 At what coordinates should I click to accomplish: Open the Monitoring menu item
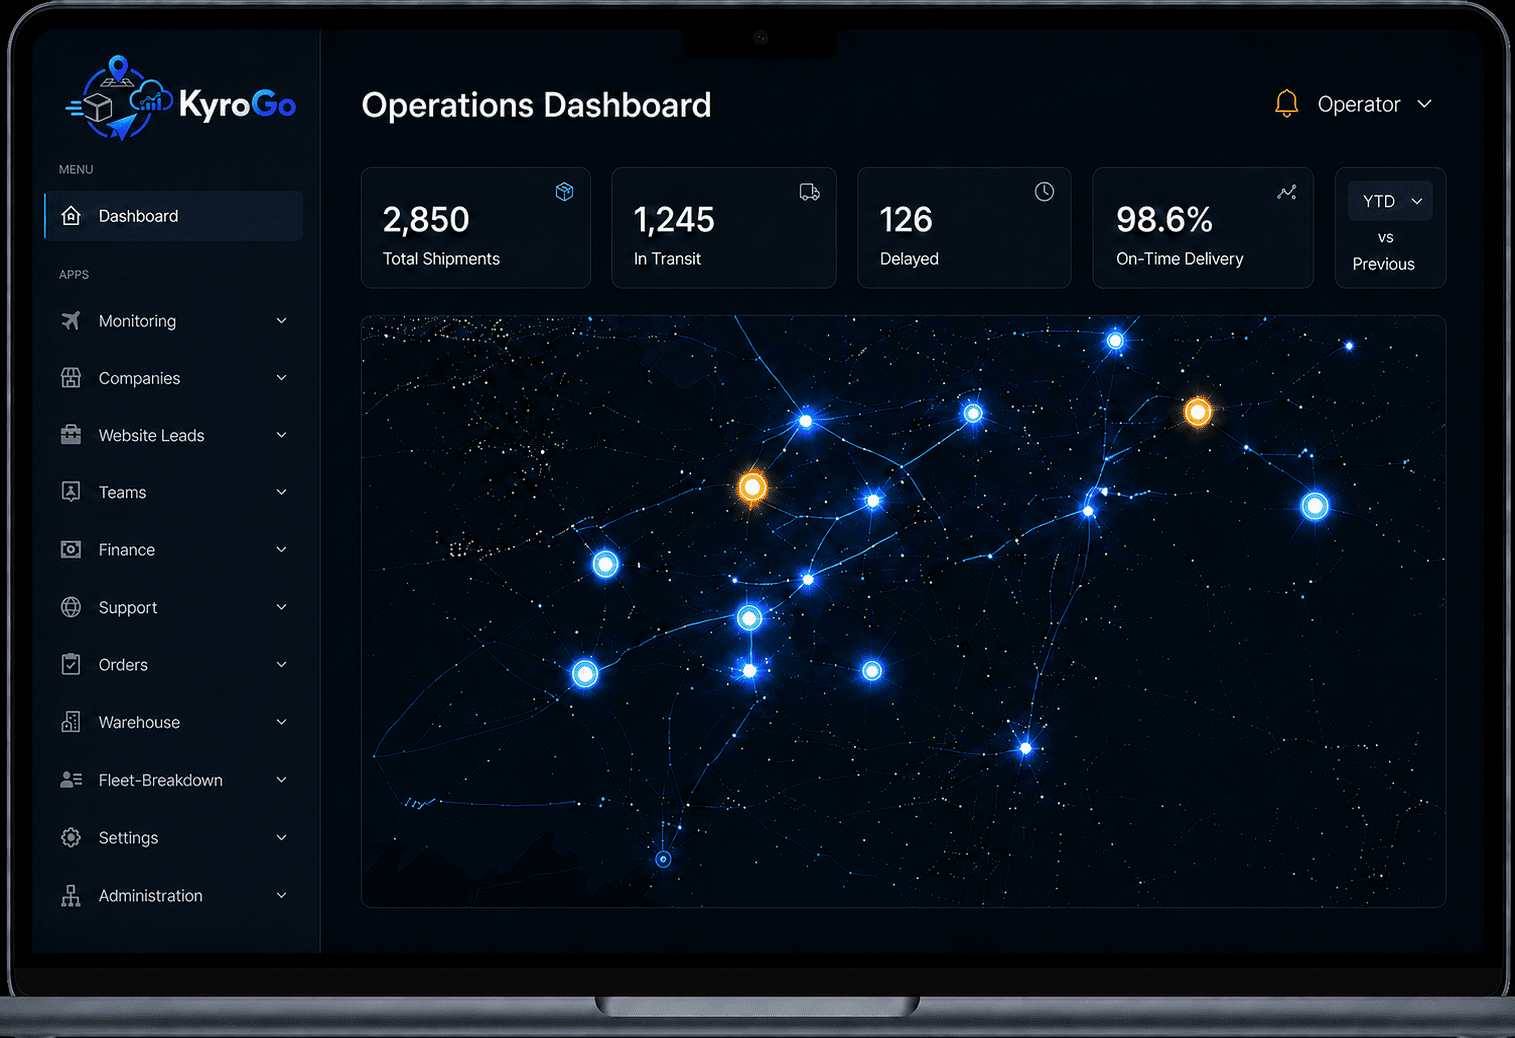pyautogui.click(x=174, y=321)
